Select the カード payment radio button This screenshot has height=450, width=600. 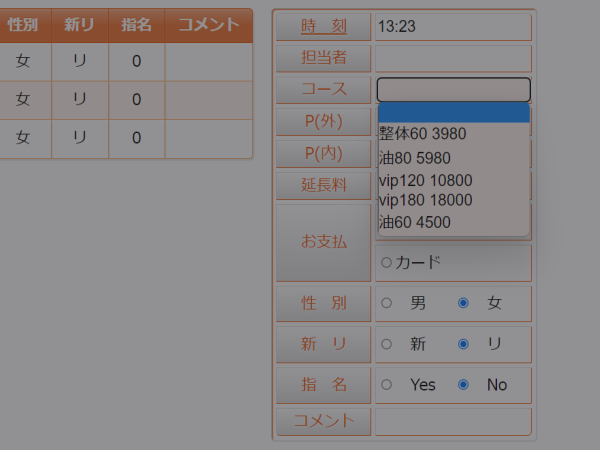386,263
